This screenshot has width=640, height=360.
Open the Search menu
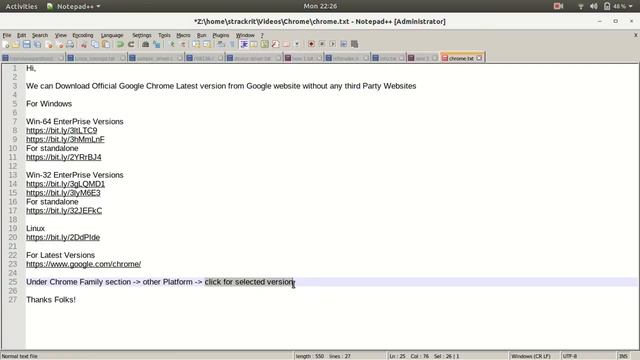click(40, 36)
